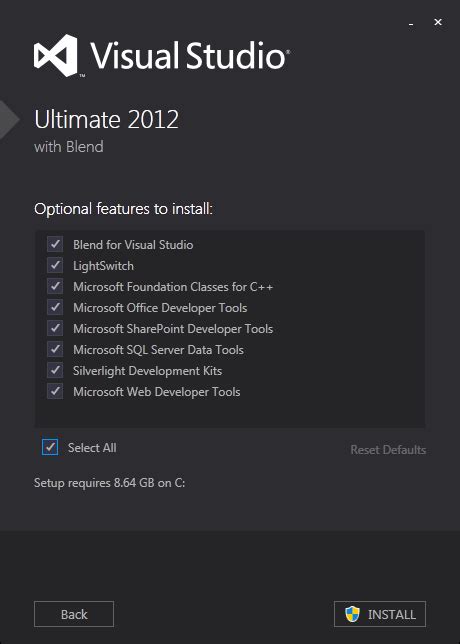Toggle Microsoft Office Developer Tools checkbox
This screenshot has height=644, width=460.
55,307
